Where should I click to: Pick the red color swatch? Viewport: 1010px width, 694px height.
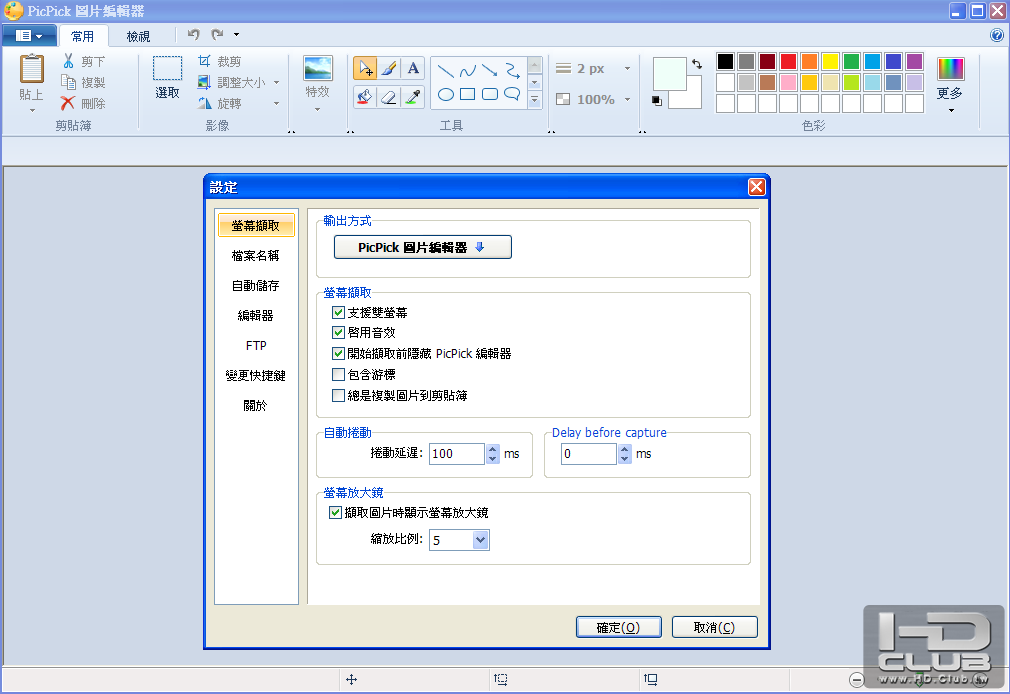(788, 61)
